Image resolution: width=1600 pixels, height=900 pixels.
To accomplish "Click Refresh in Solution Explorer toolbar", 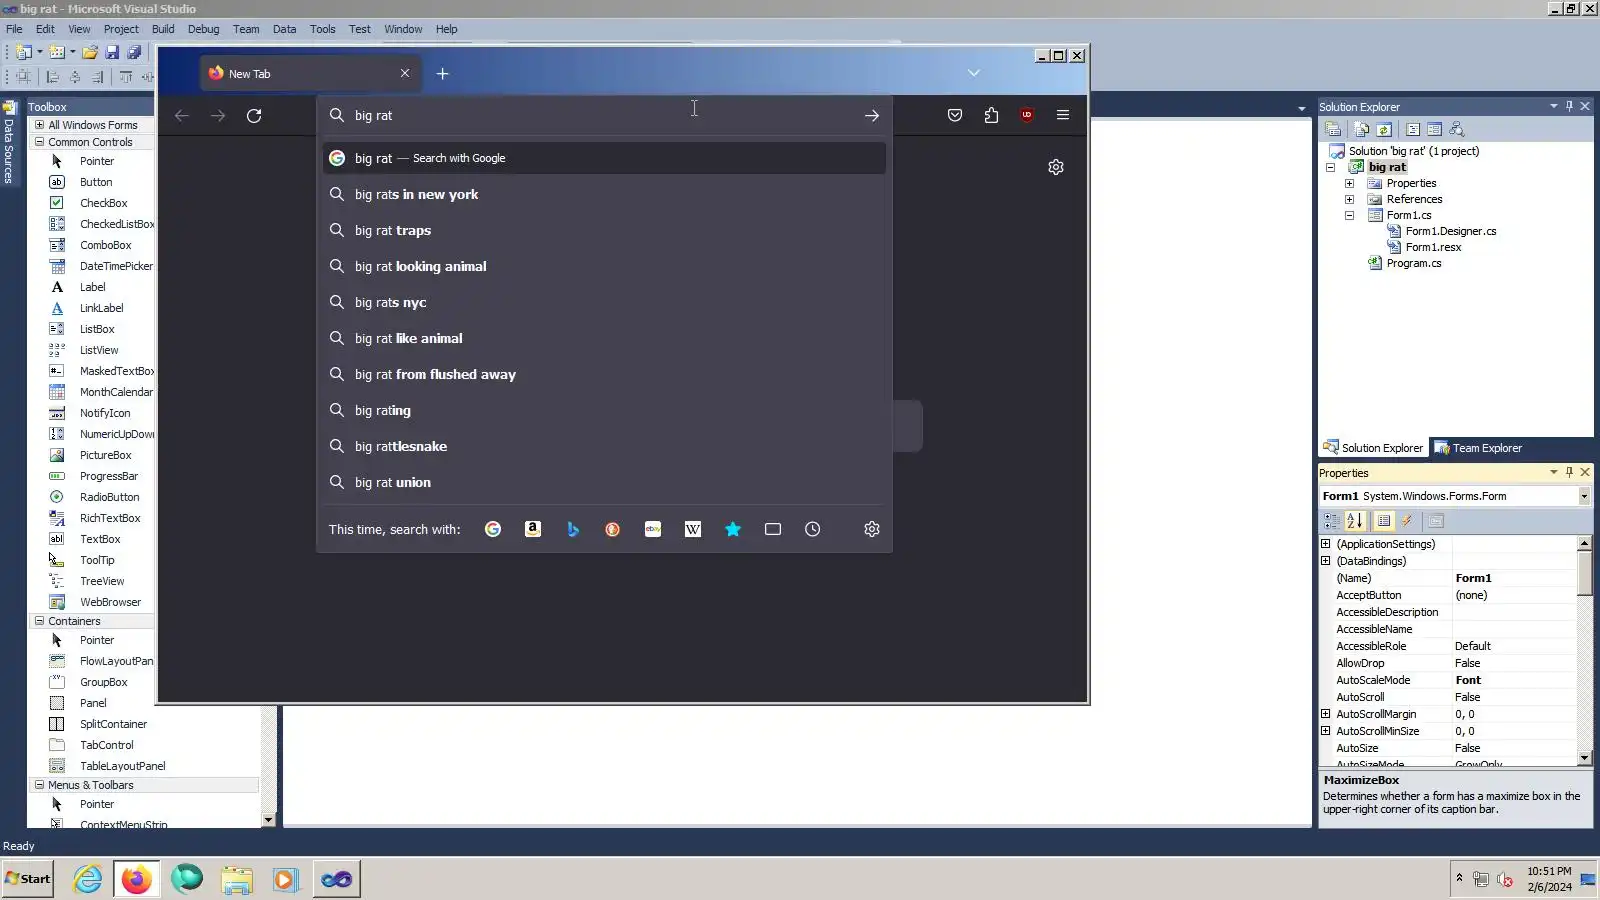I will click(1384, 129).
